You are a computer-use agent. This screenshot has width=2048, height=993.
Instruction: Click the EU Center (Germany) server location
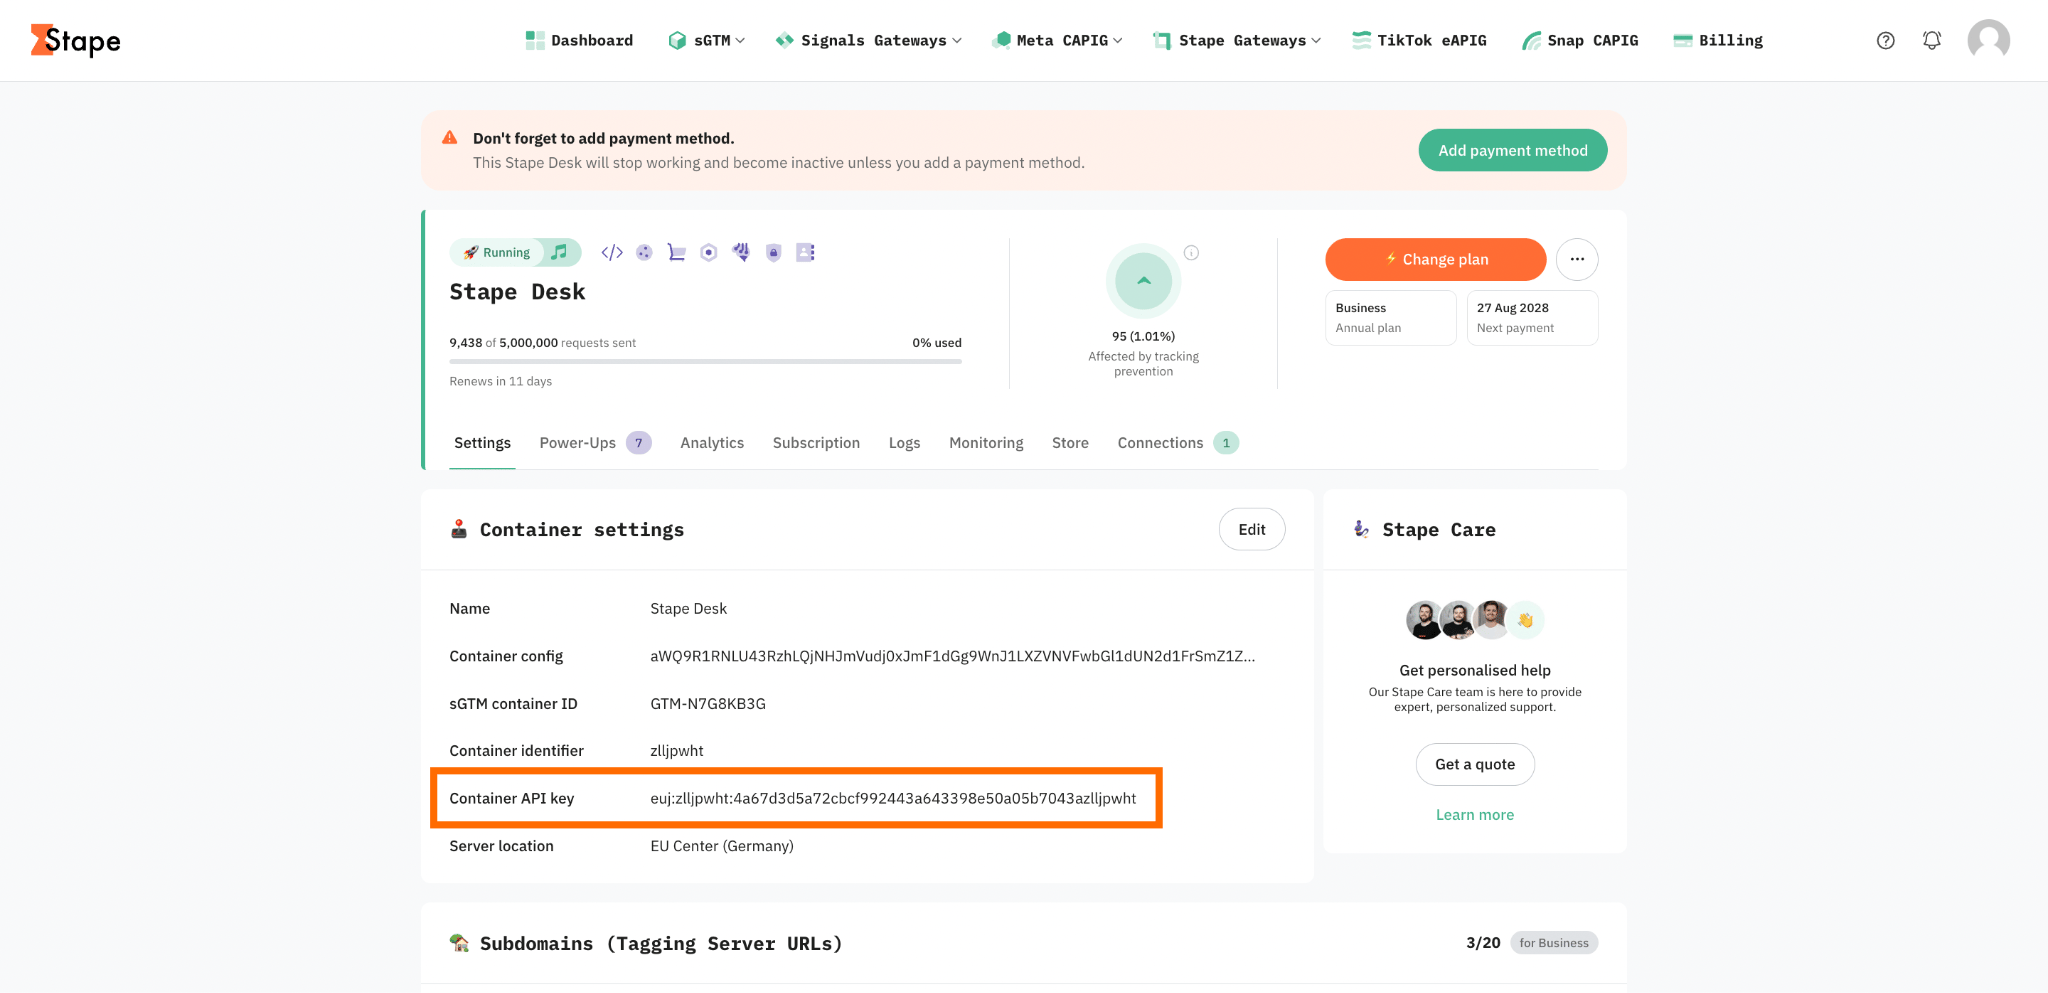coord(722,846)
